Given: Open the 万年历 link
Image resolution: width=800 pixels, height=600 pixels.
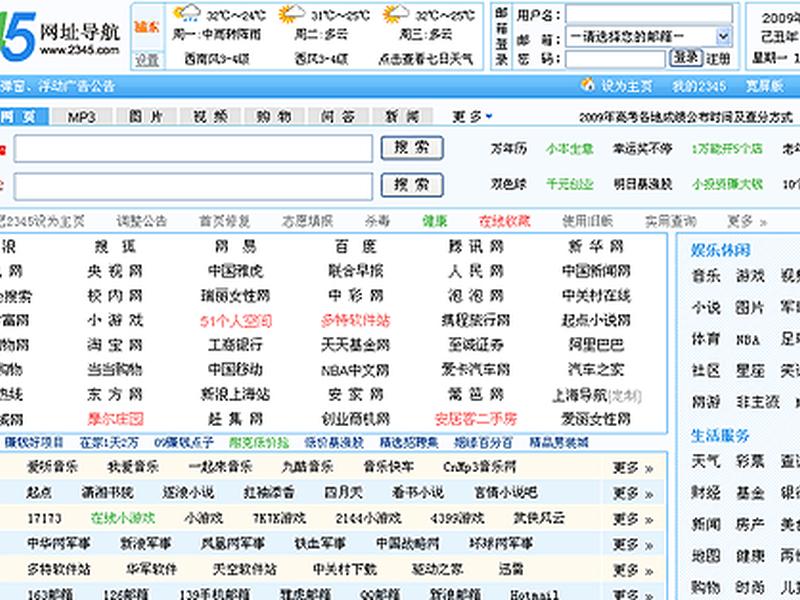Looking at the screenshot, I should [508, 148].
